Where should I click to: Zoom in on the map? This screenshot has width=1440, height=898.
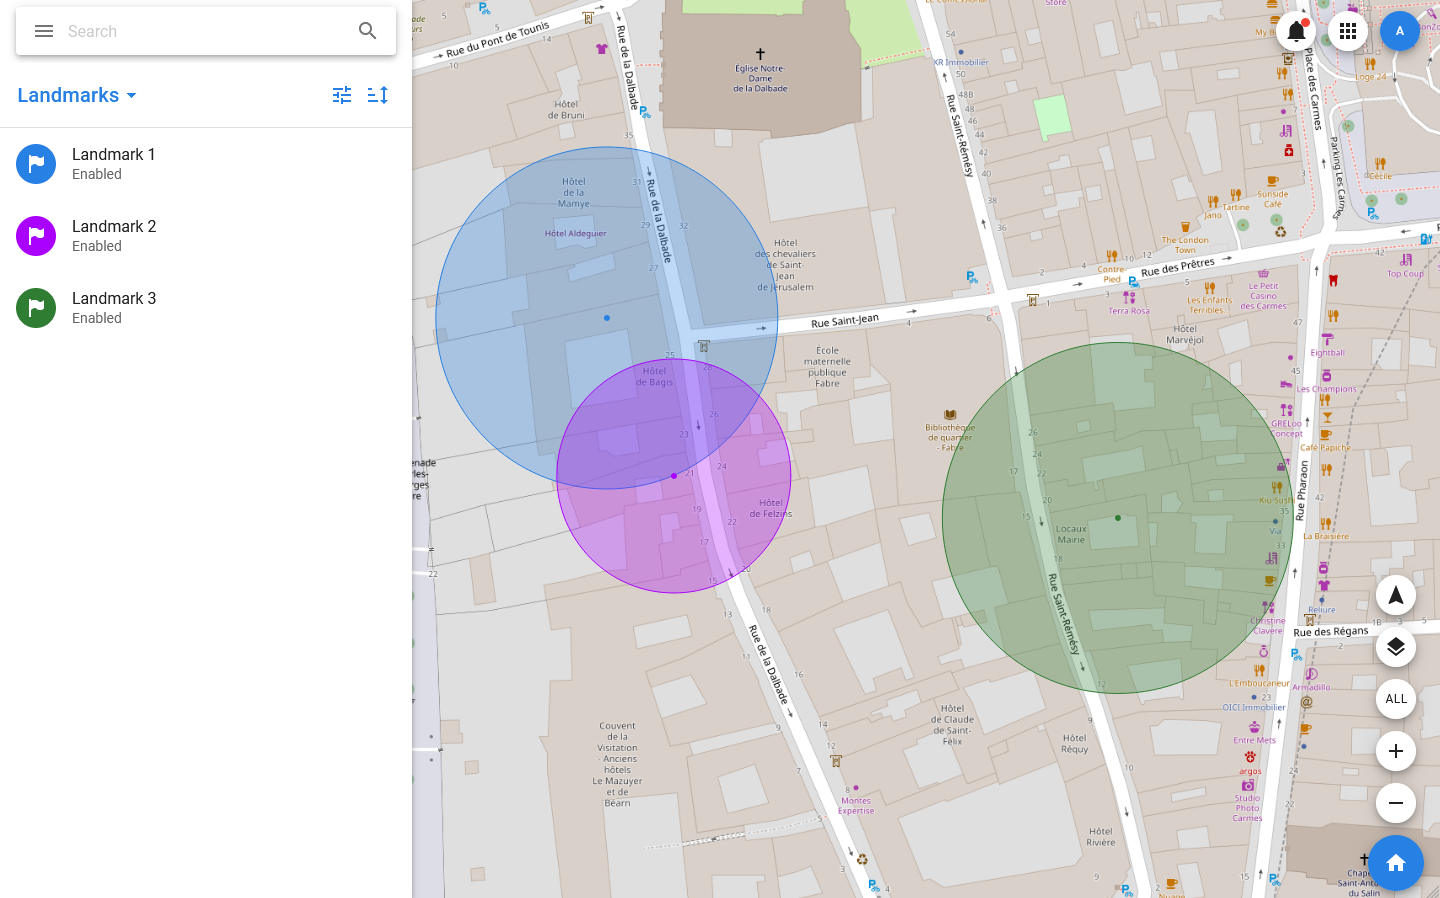pyautogui.click(x=1395, y=751)
